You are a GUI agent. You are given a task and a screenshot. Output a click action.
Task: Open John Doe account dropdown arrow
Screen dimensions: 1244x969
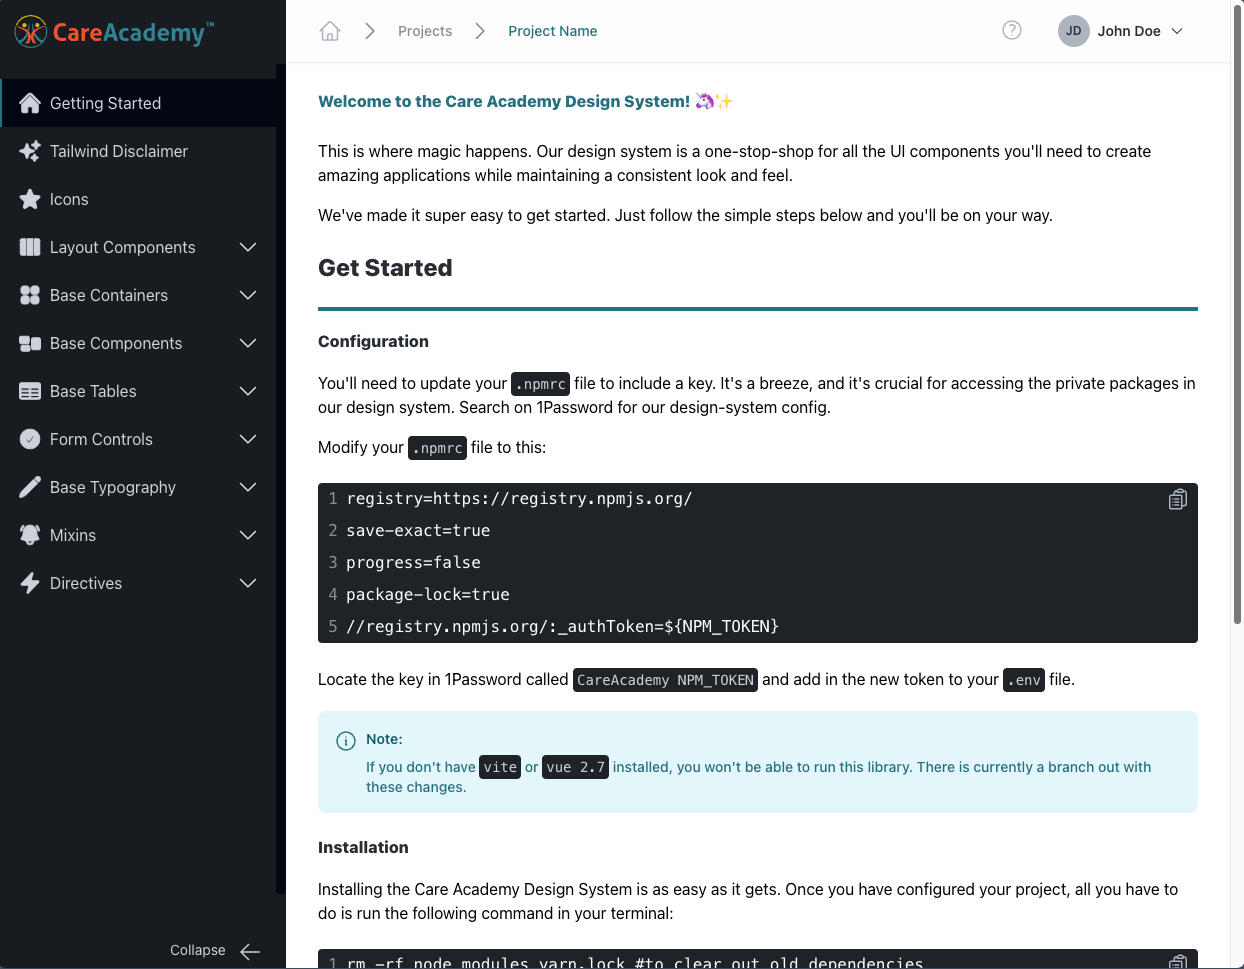(x=1177, y=31)
